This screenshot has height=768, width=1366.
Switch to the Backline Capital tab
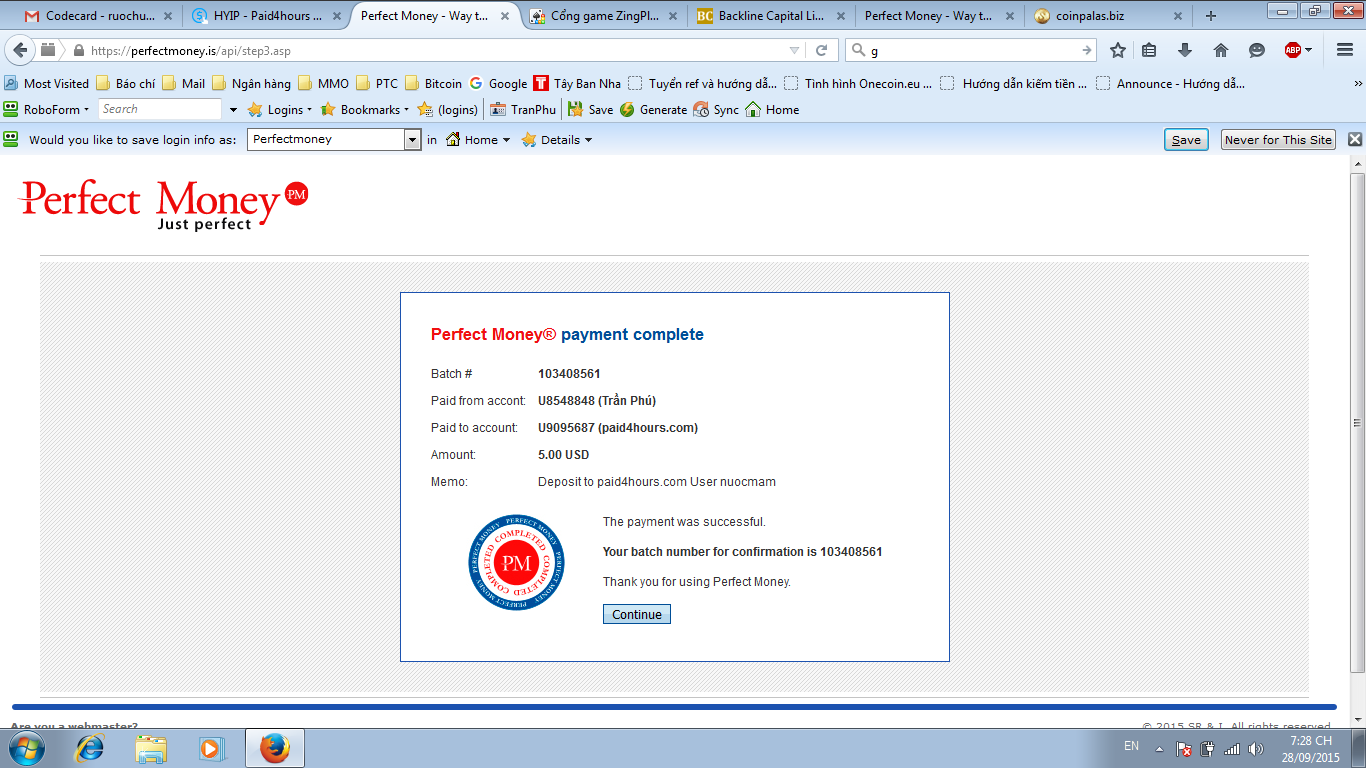click(x=771, y=16)
